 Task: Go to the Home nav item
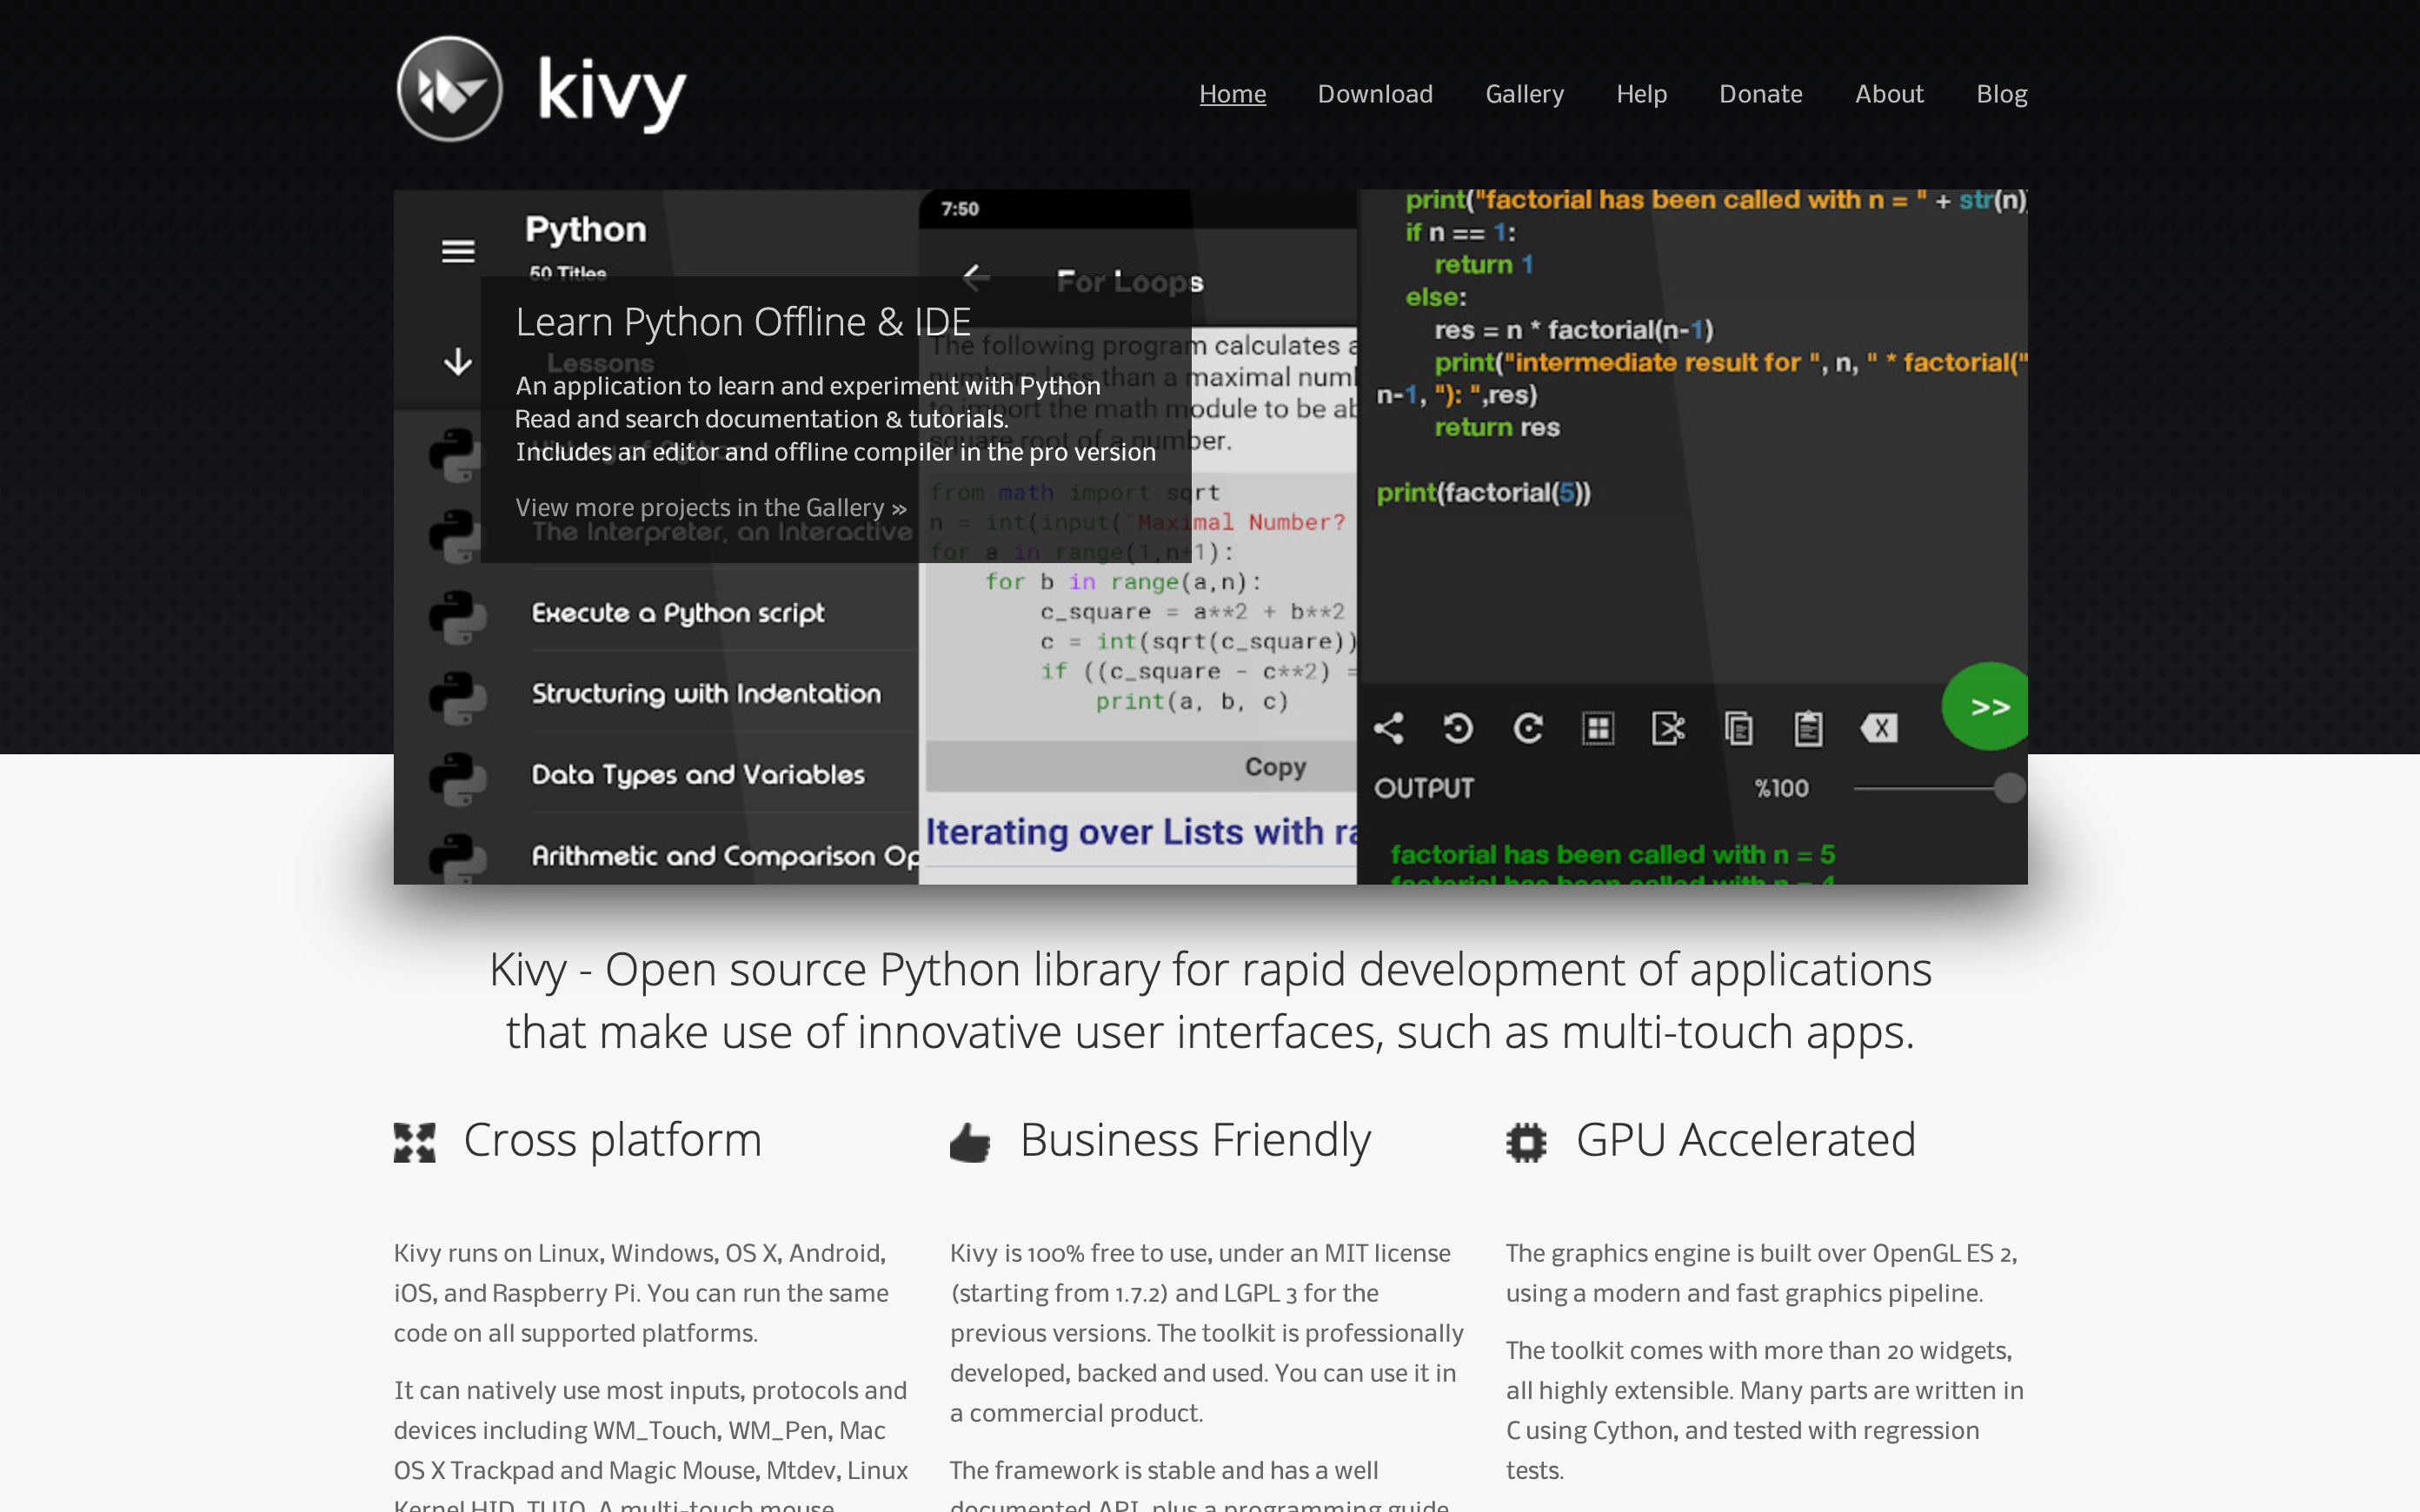pos(1232,94)
